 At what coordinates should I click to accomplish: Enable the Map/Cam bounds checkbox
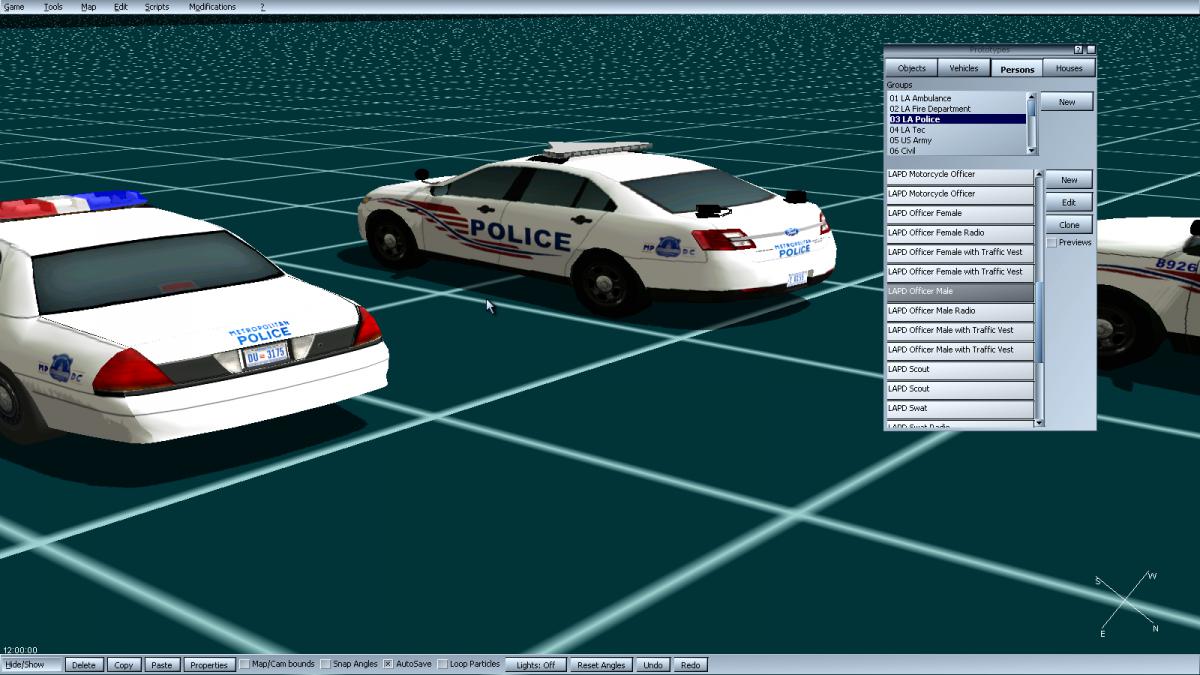point(246,664)
